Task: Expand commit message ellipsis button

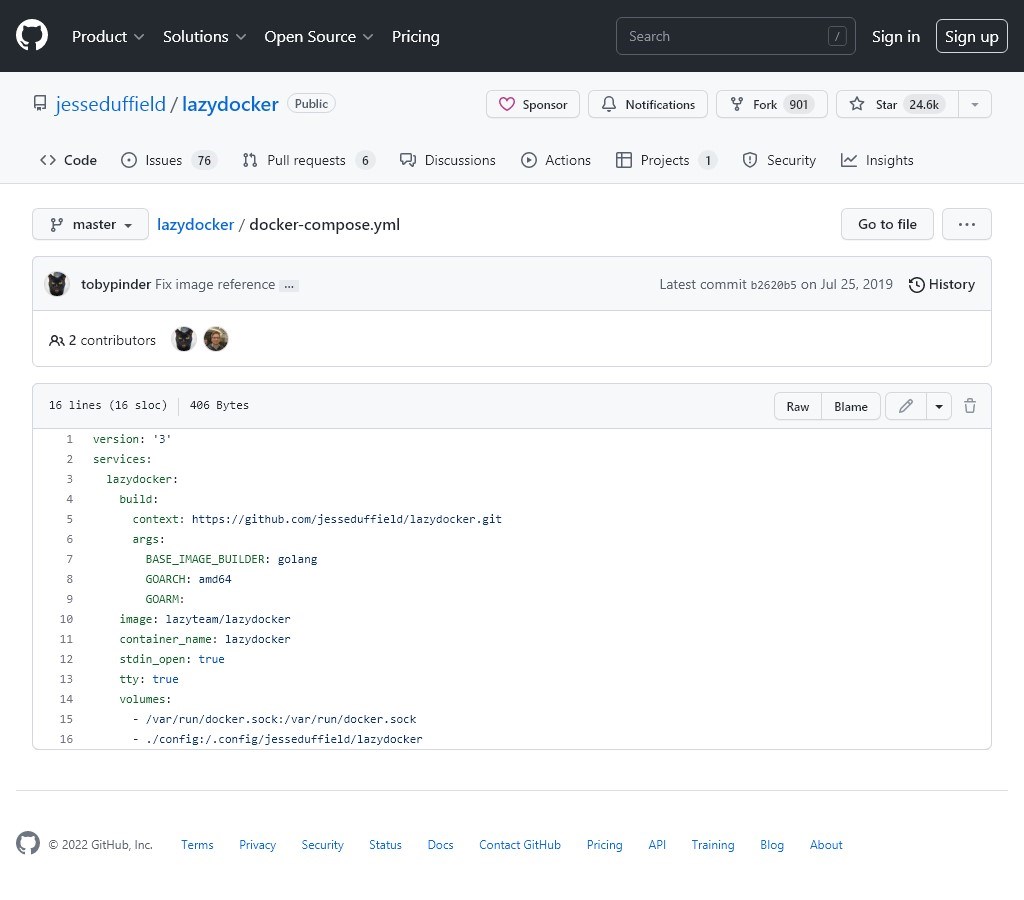Action: [289, 285]
